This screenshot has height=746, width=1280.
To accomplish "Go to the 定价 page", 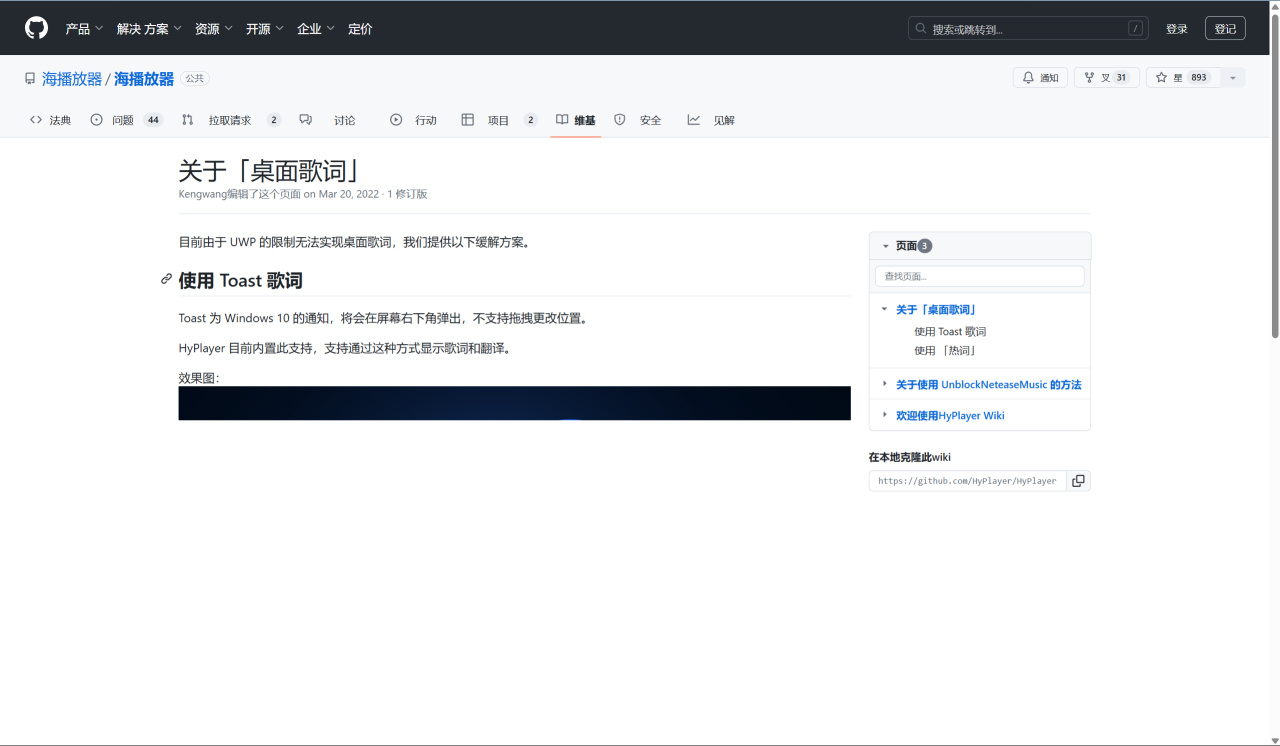I will [x=360, y=29].
